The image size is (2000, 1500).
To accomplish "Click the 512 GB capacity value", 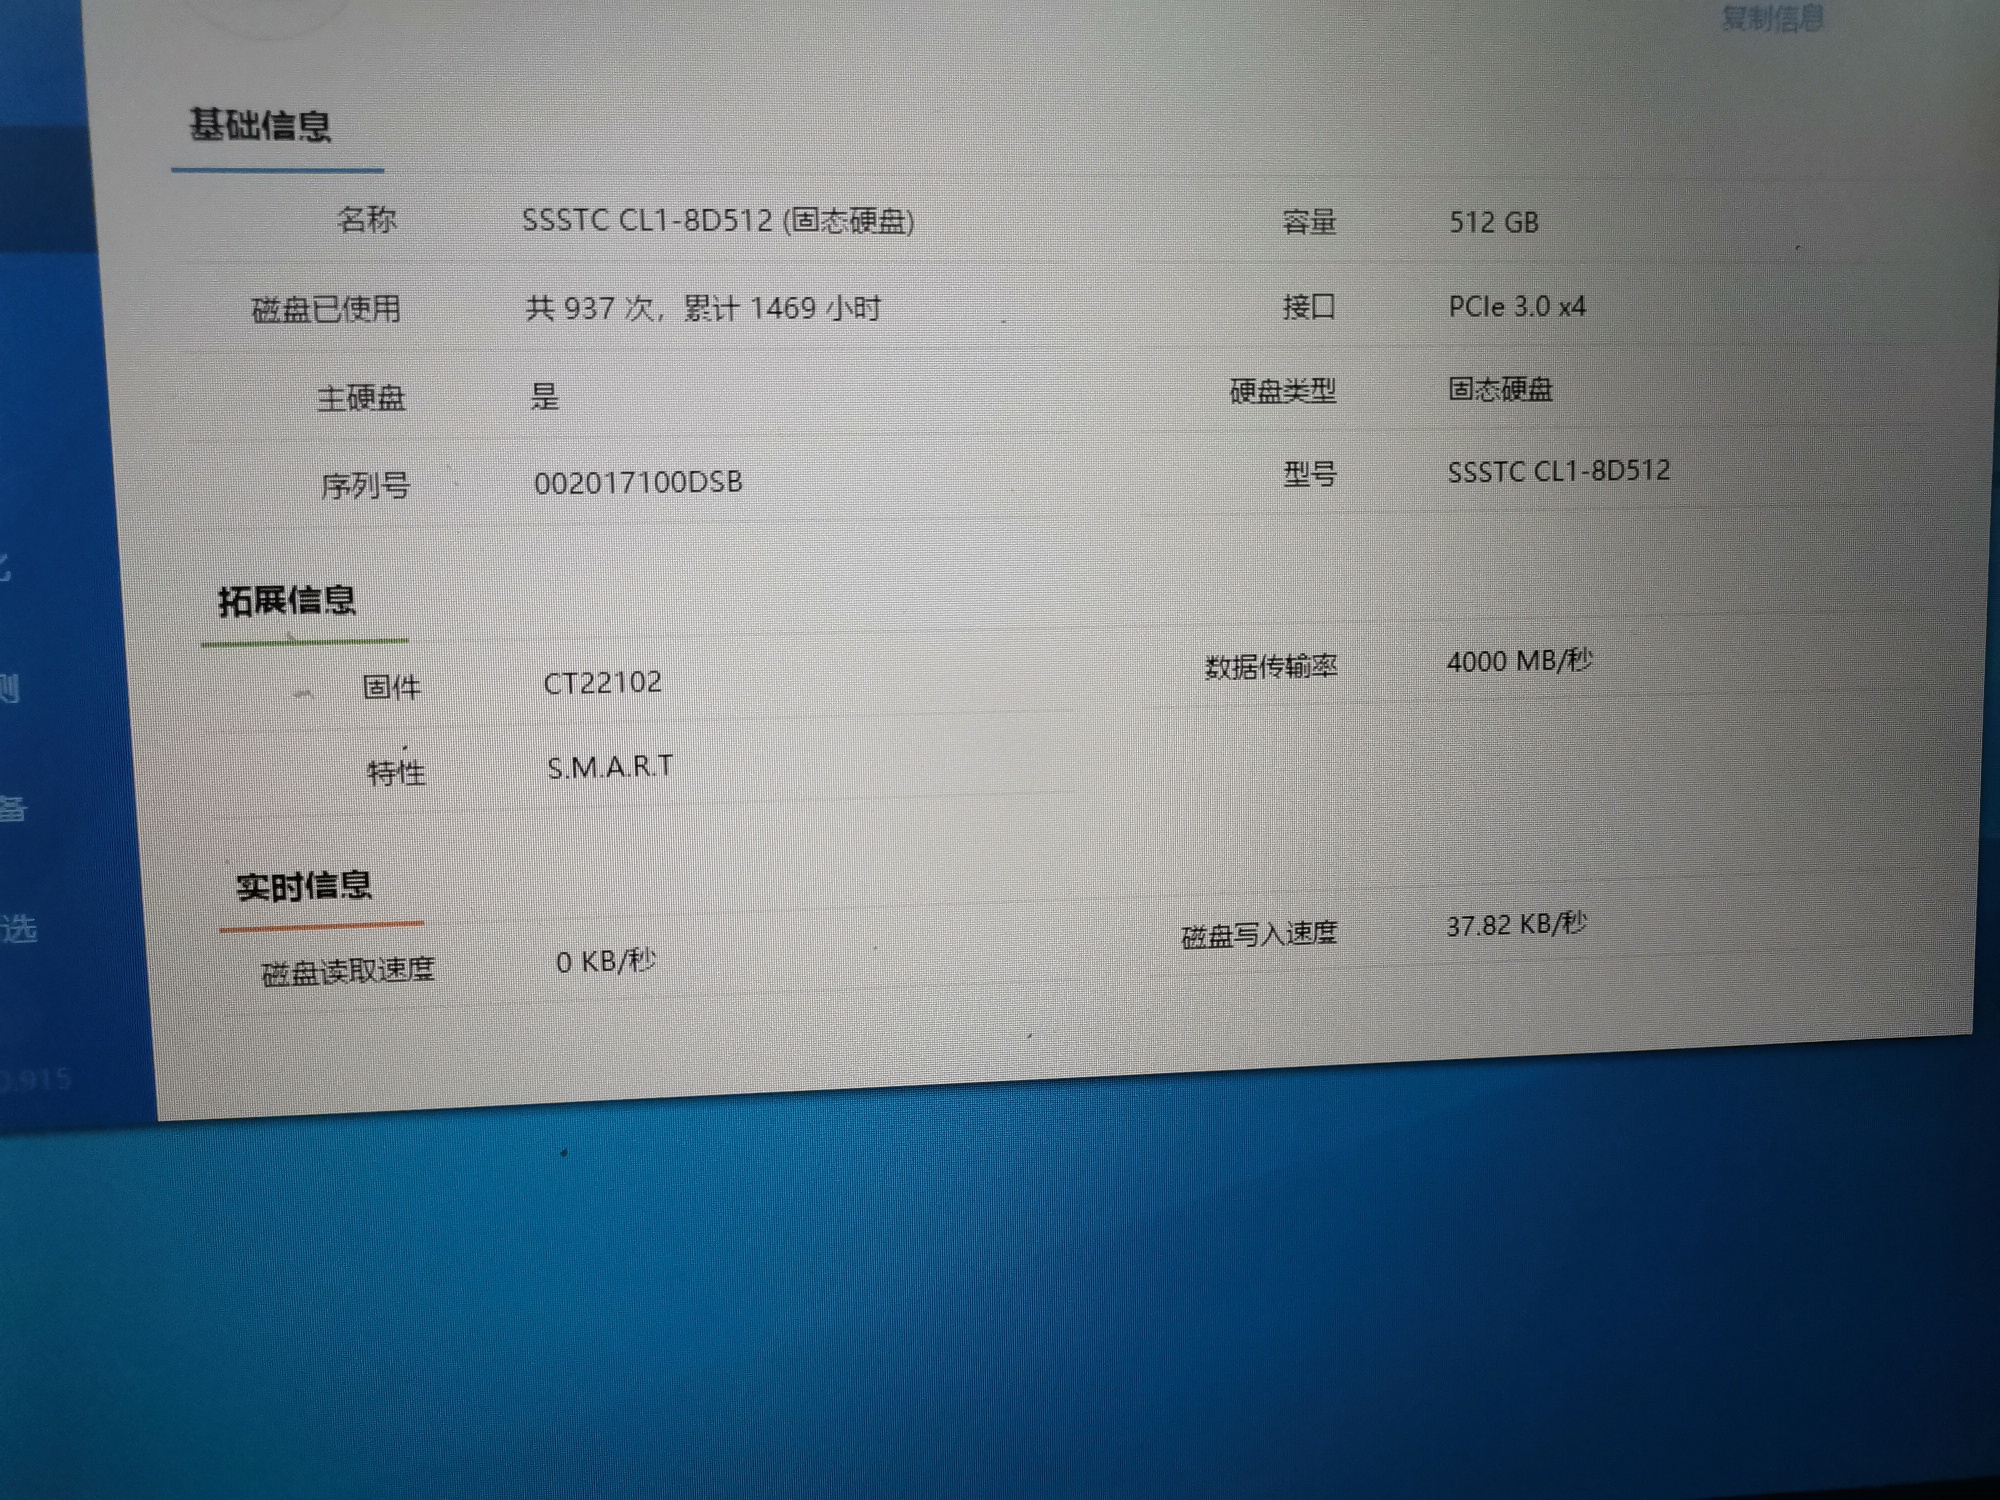I will 1494,222.
